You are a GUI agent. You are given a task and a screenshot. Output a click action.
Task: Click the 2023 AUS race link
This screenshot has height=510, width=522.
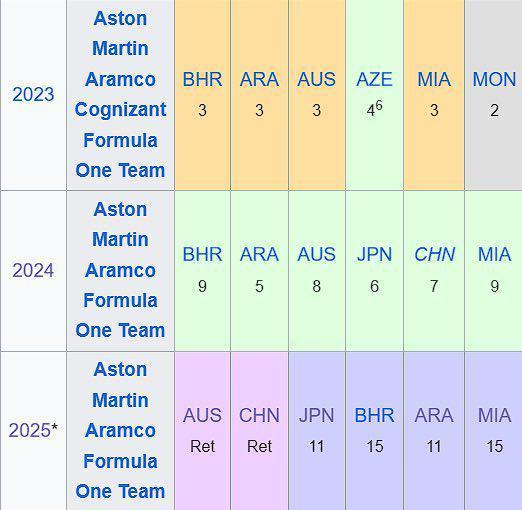tap(316, 79)
